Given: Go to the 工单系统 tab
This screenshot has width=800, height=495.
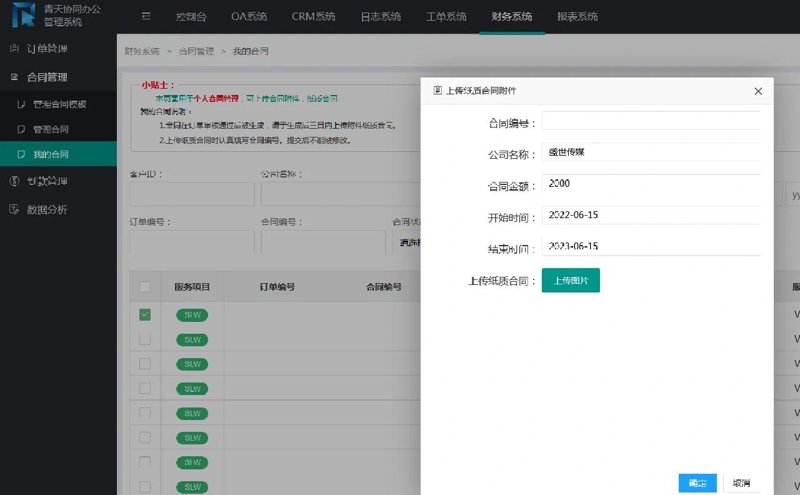Looking at the screenshot, I should [x=446, y=16].
